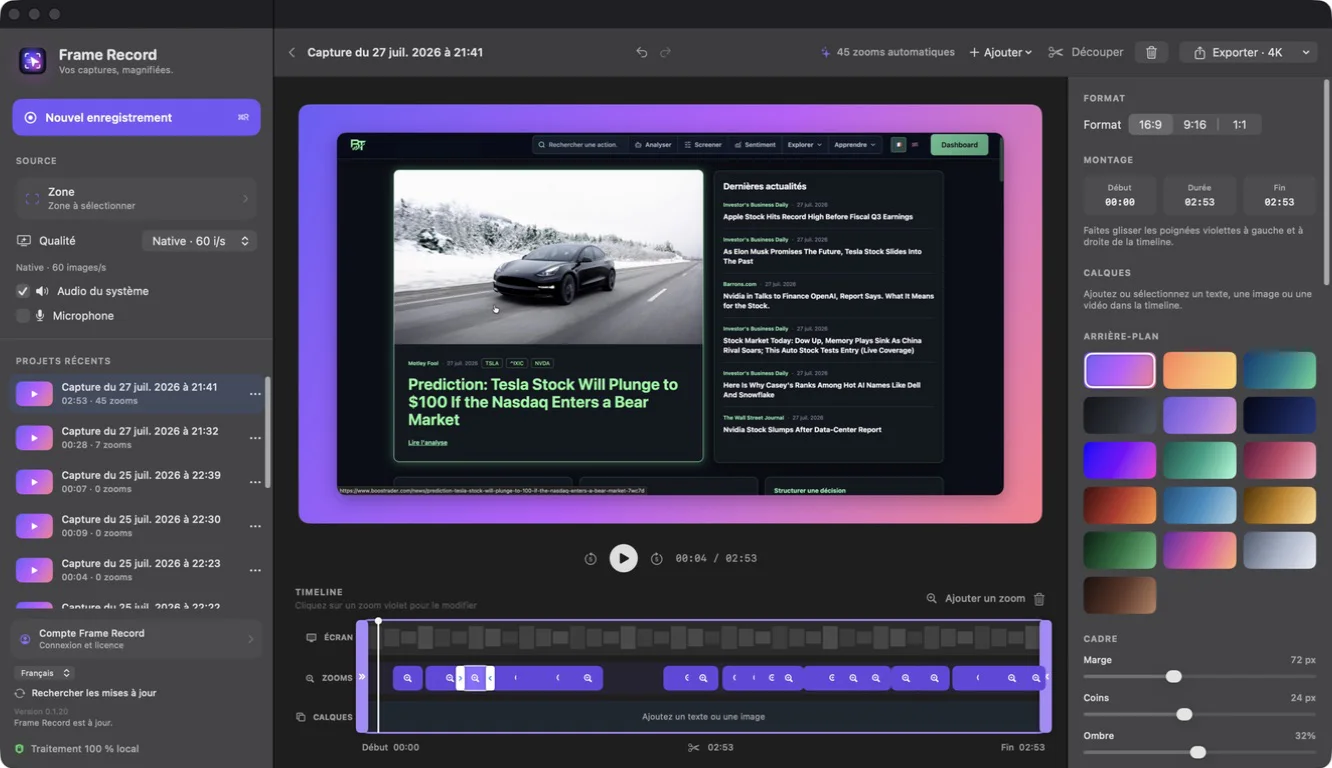Start a Nouvel enregistrement

[136, 117]
